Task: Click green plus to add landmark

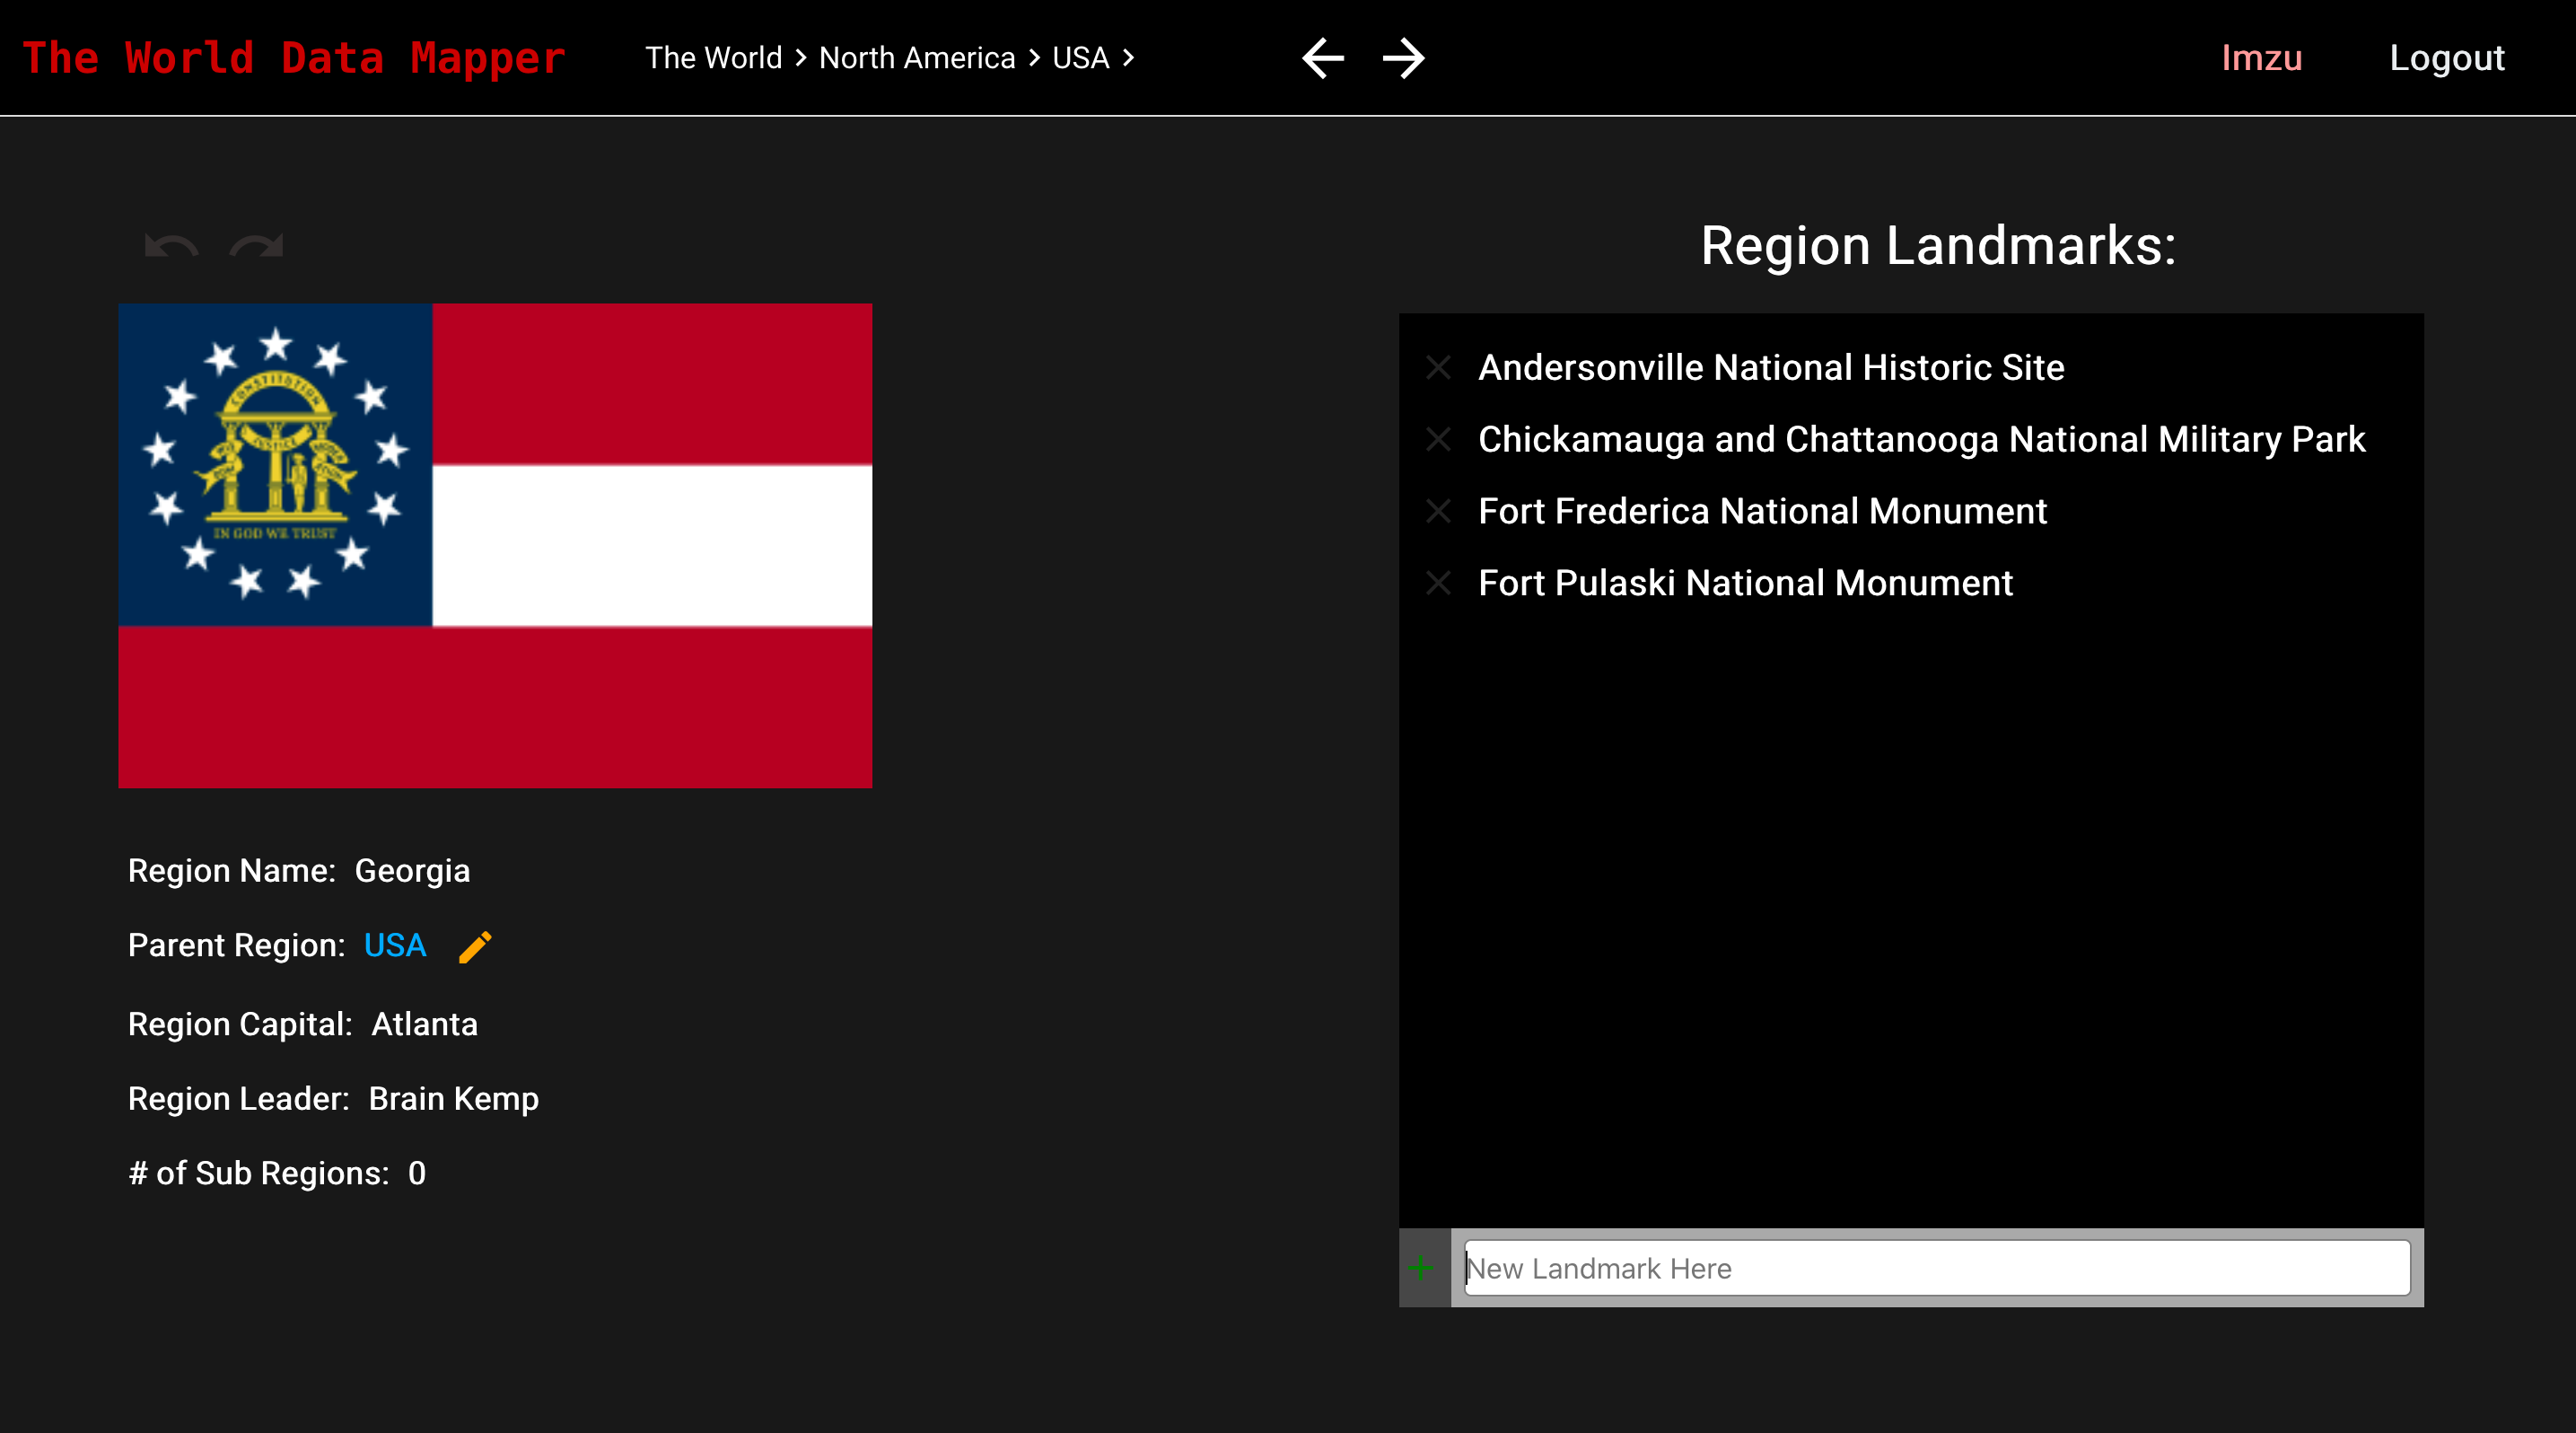Action: [x=1420, y=1268]
